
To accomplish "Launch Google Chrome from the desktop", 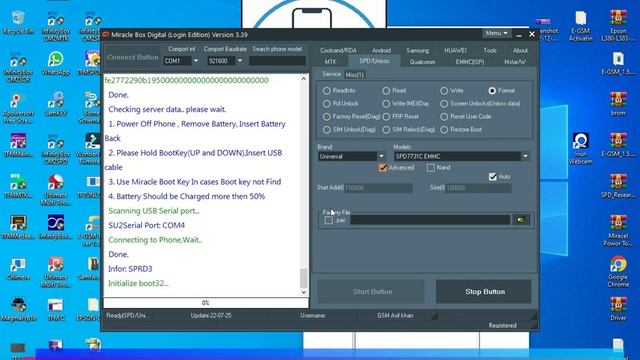I will [618, 272].
